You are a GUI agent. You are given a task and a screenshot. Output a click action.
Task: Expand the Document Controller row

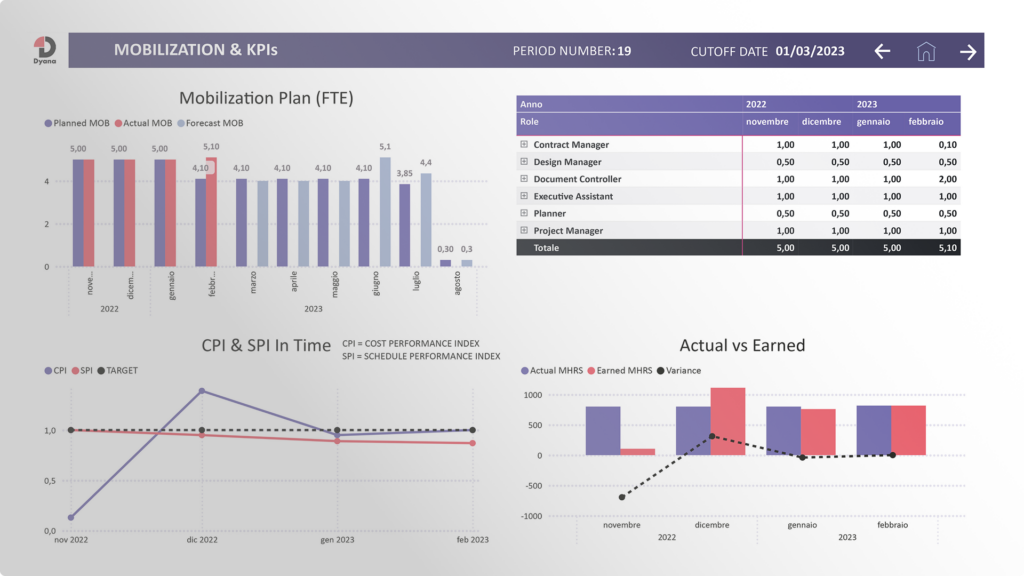tap(524, 178)
